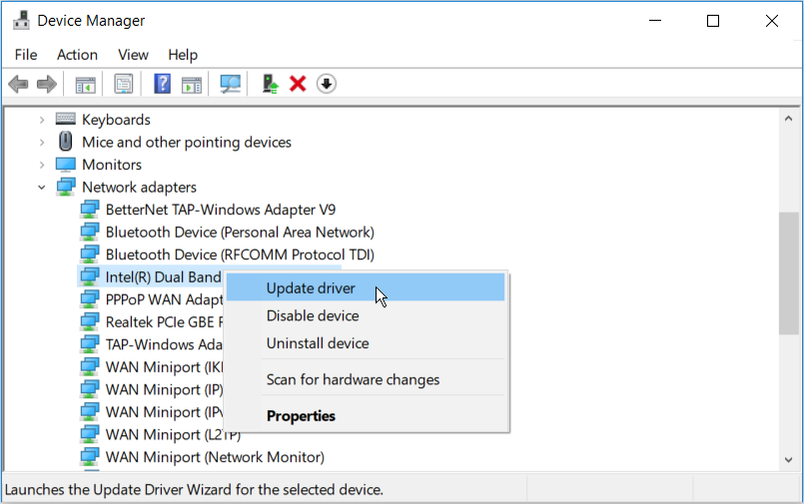Expand the Keyboards category
804x504 pixels.
coord(42,120)
